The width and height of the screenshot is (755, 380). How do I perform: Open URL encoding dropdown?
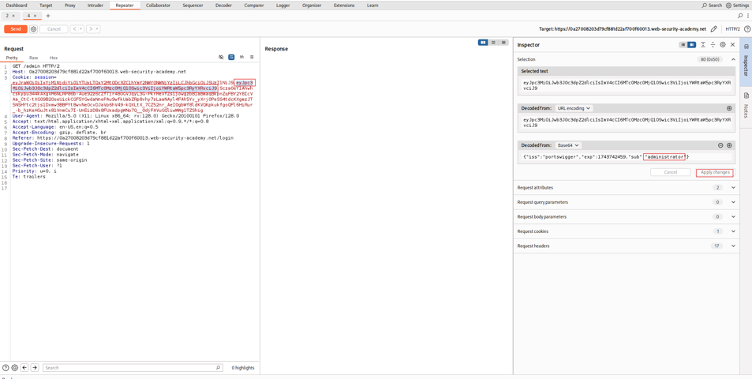point(573,108)
